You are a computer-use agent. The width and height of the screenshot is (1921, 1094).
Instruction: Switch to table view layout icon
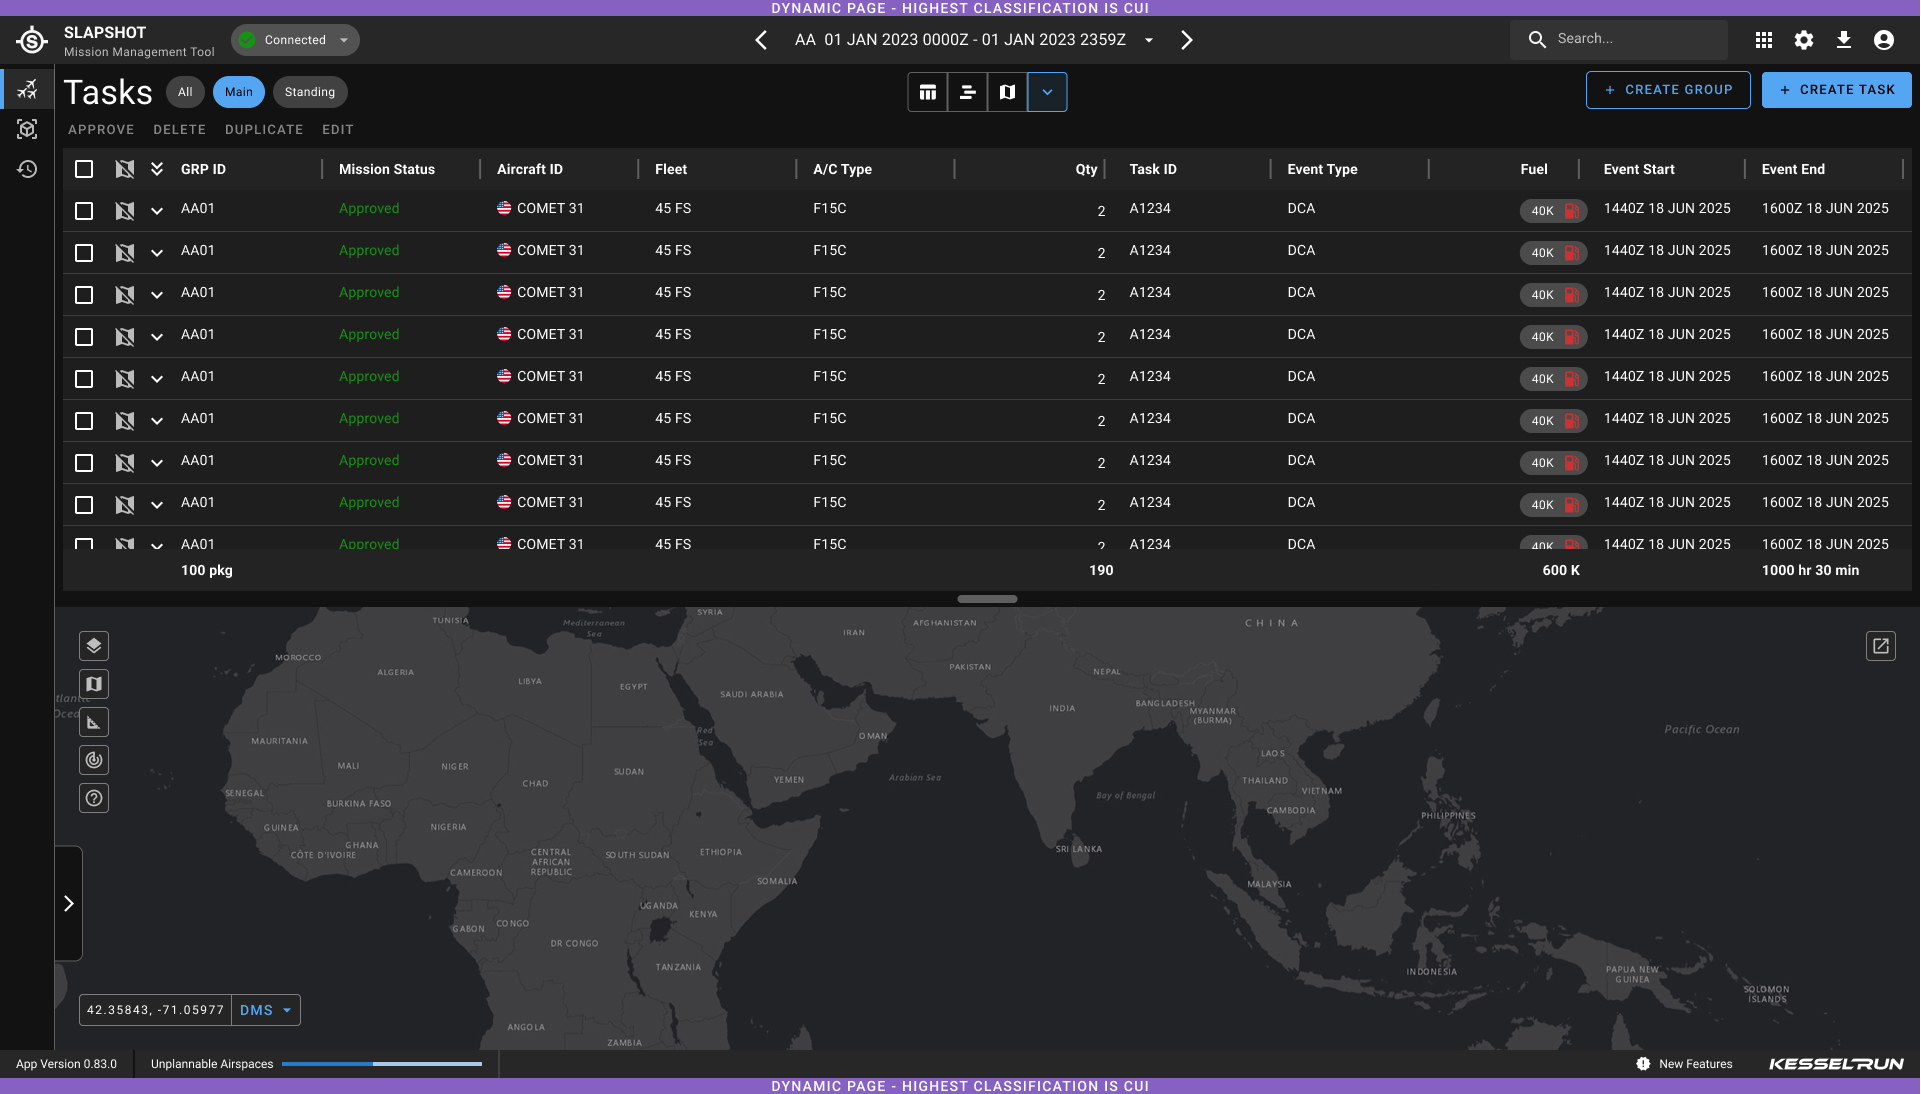pyautogui.click(x=928, y=92)
